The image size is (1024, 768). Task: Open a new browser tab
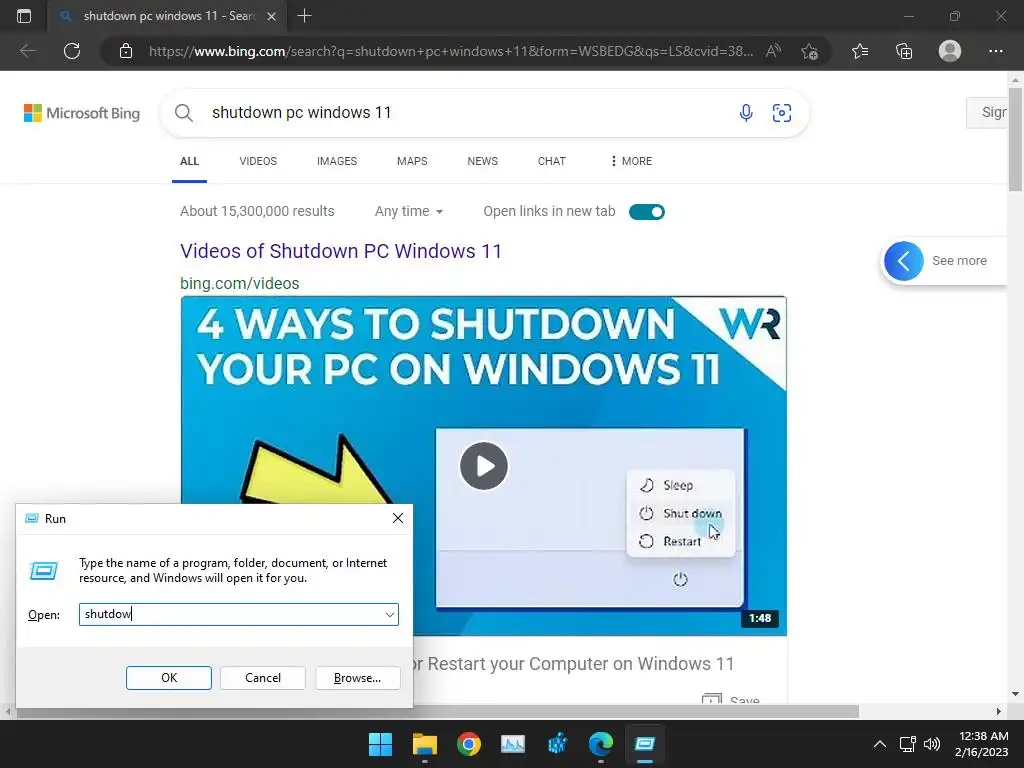click(304, 16)
